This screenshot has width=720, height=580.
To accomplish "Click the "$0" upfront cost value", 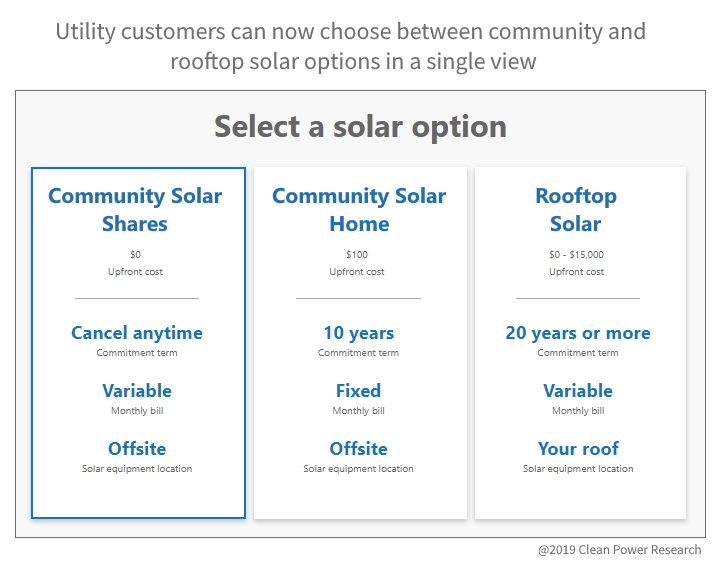I will click(136, 255).
